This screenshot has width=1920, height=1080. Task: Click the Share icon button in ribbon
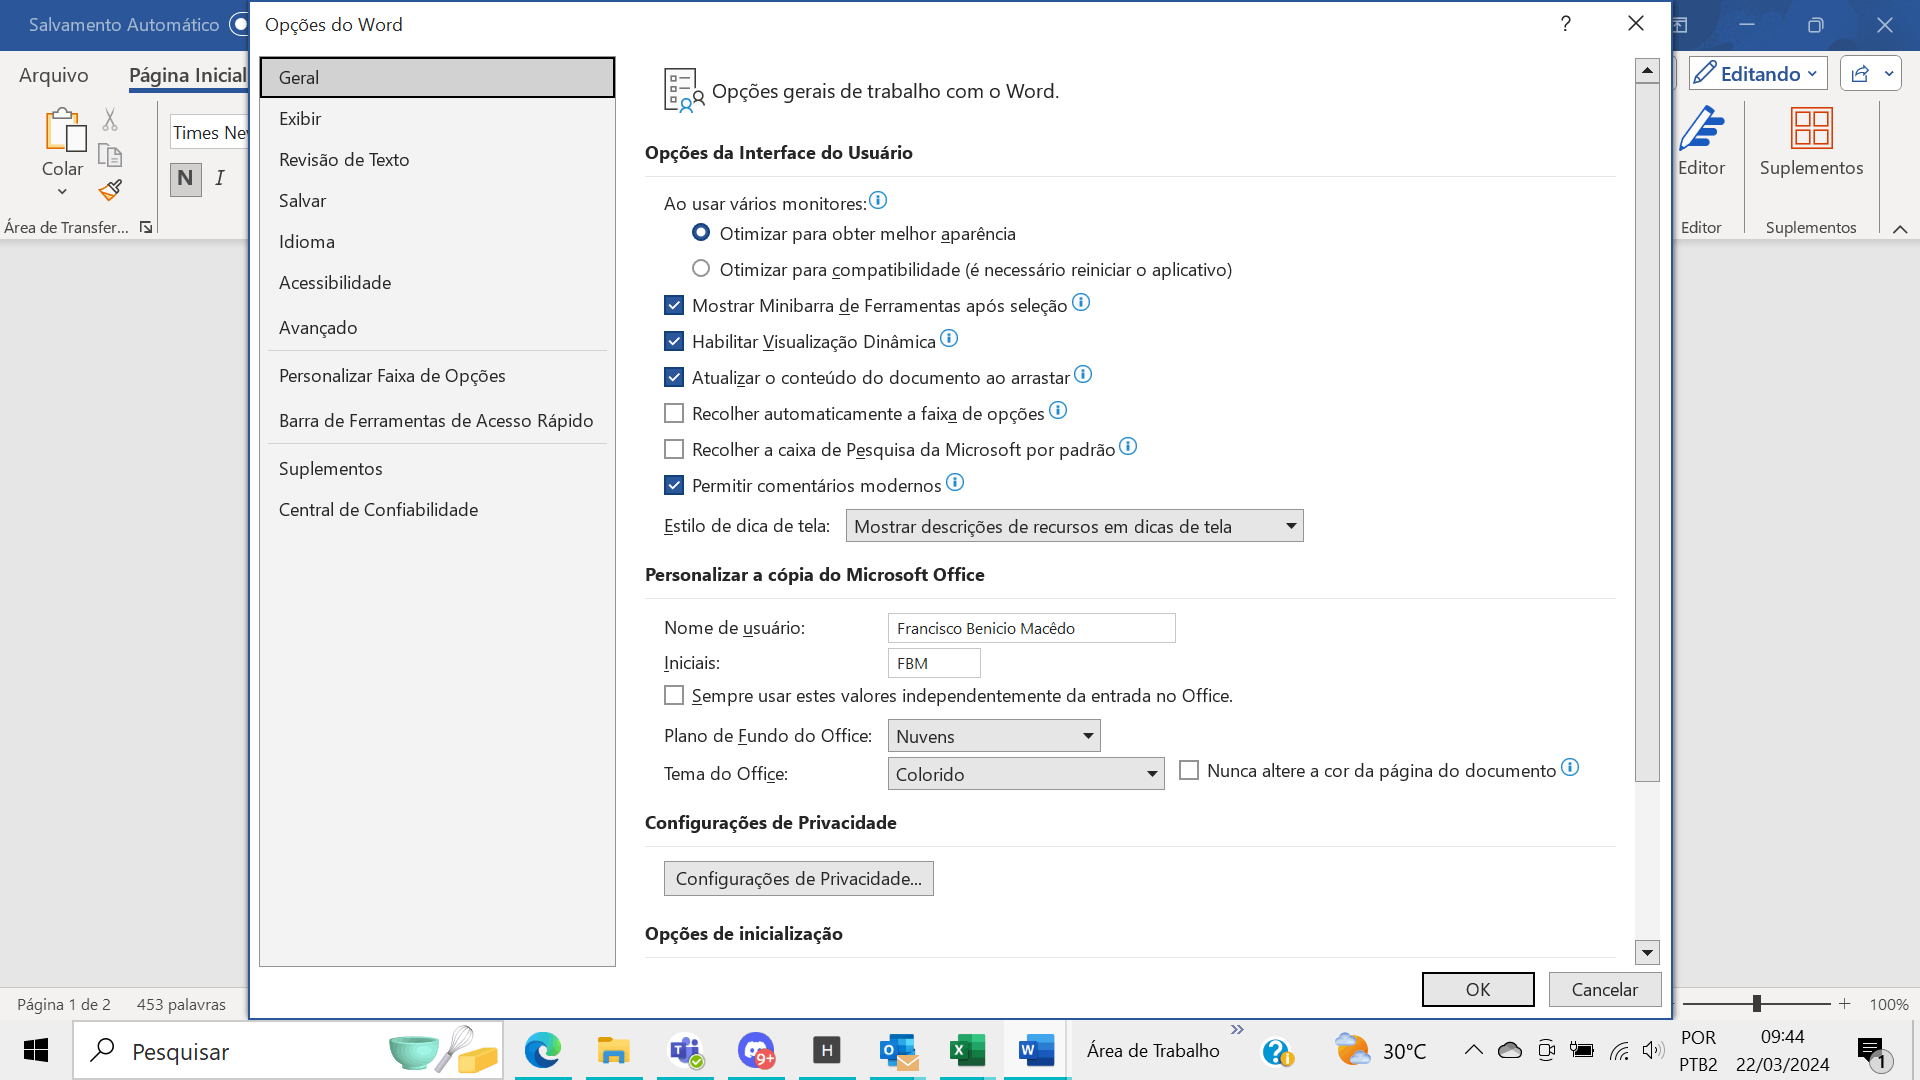click(x=1860, y=74)
